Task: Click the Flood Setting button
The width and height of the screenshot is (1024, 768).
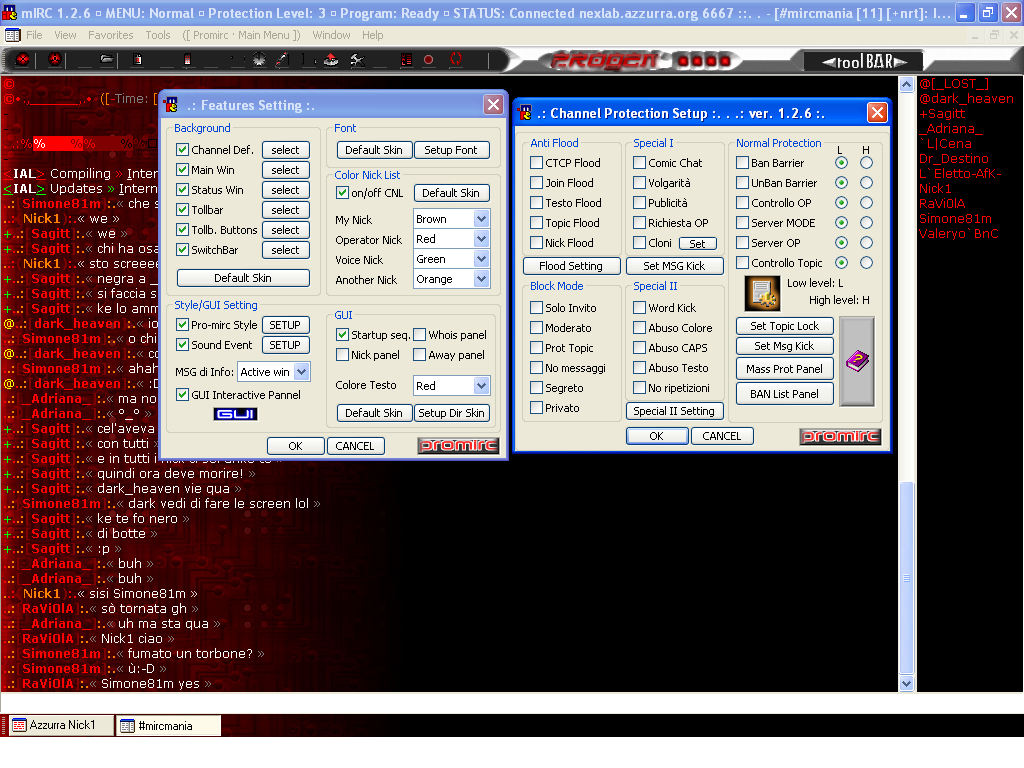Action: (571, 266)
